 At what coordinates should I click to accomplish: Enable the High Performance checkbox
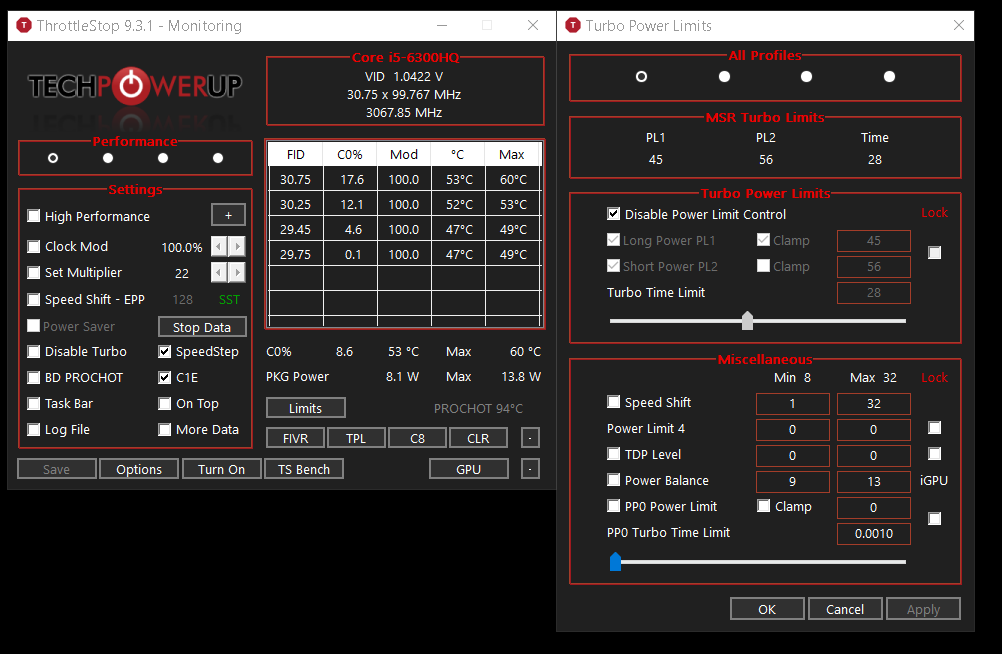tap(34, 215)
